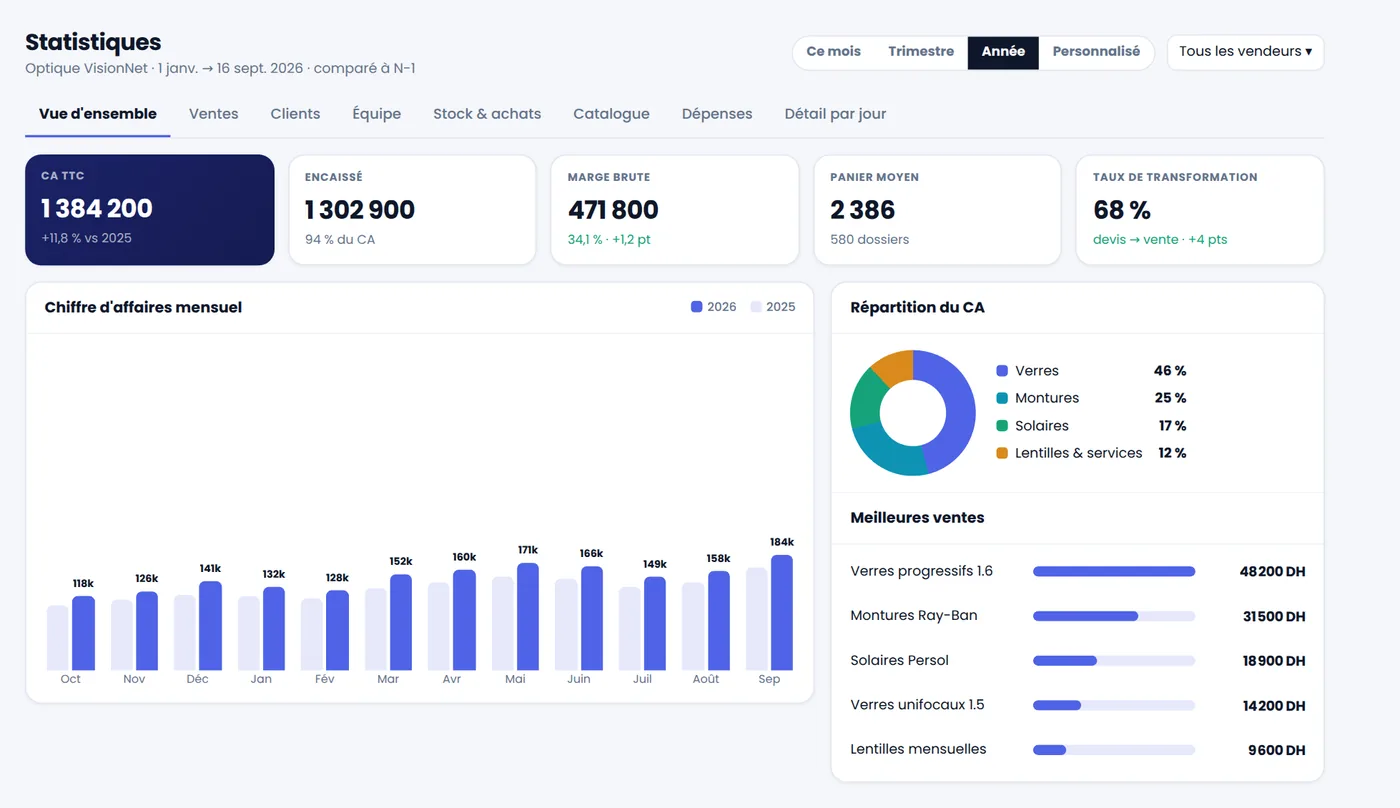The image size is (1400, 808).
Task: Switch to Stock & achats tab
Action: click(x=487, y=114)
